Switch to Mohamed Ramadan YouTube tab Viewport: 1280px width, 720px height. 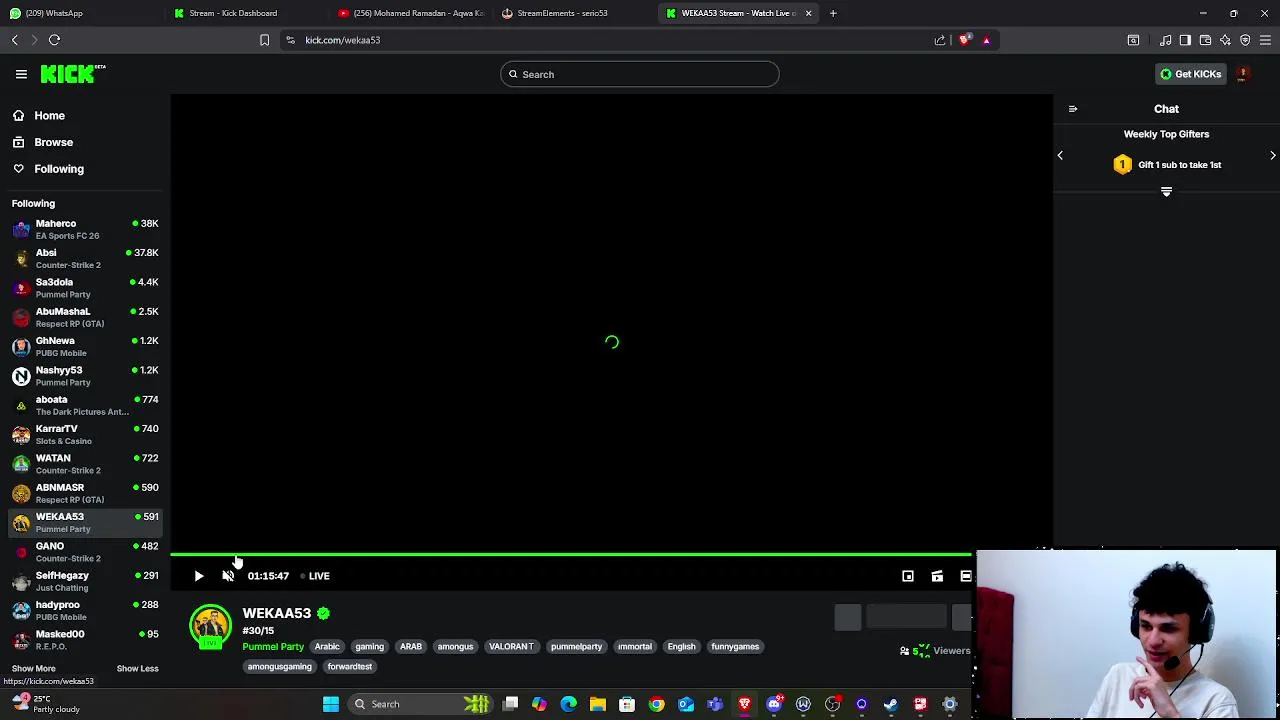pos(410,13)
